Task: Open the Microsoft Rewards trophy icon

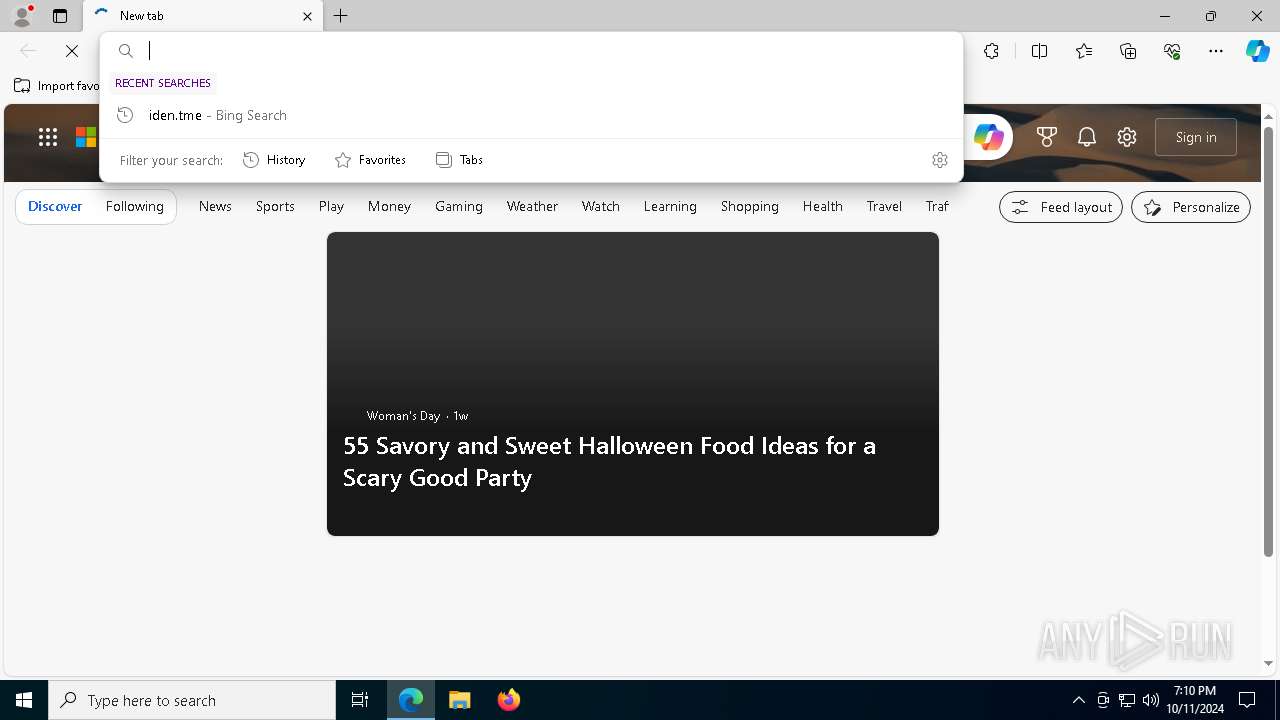Action: pos(1047,137)
